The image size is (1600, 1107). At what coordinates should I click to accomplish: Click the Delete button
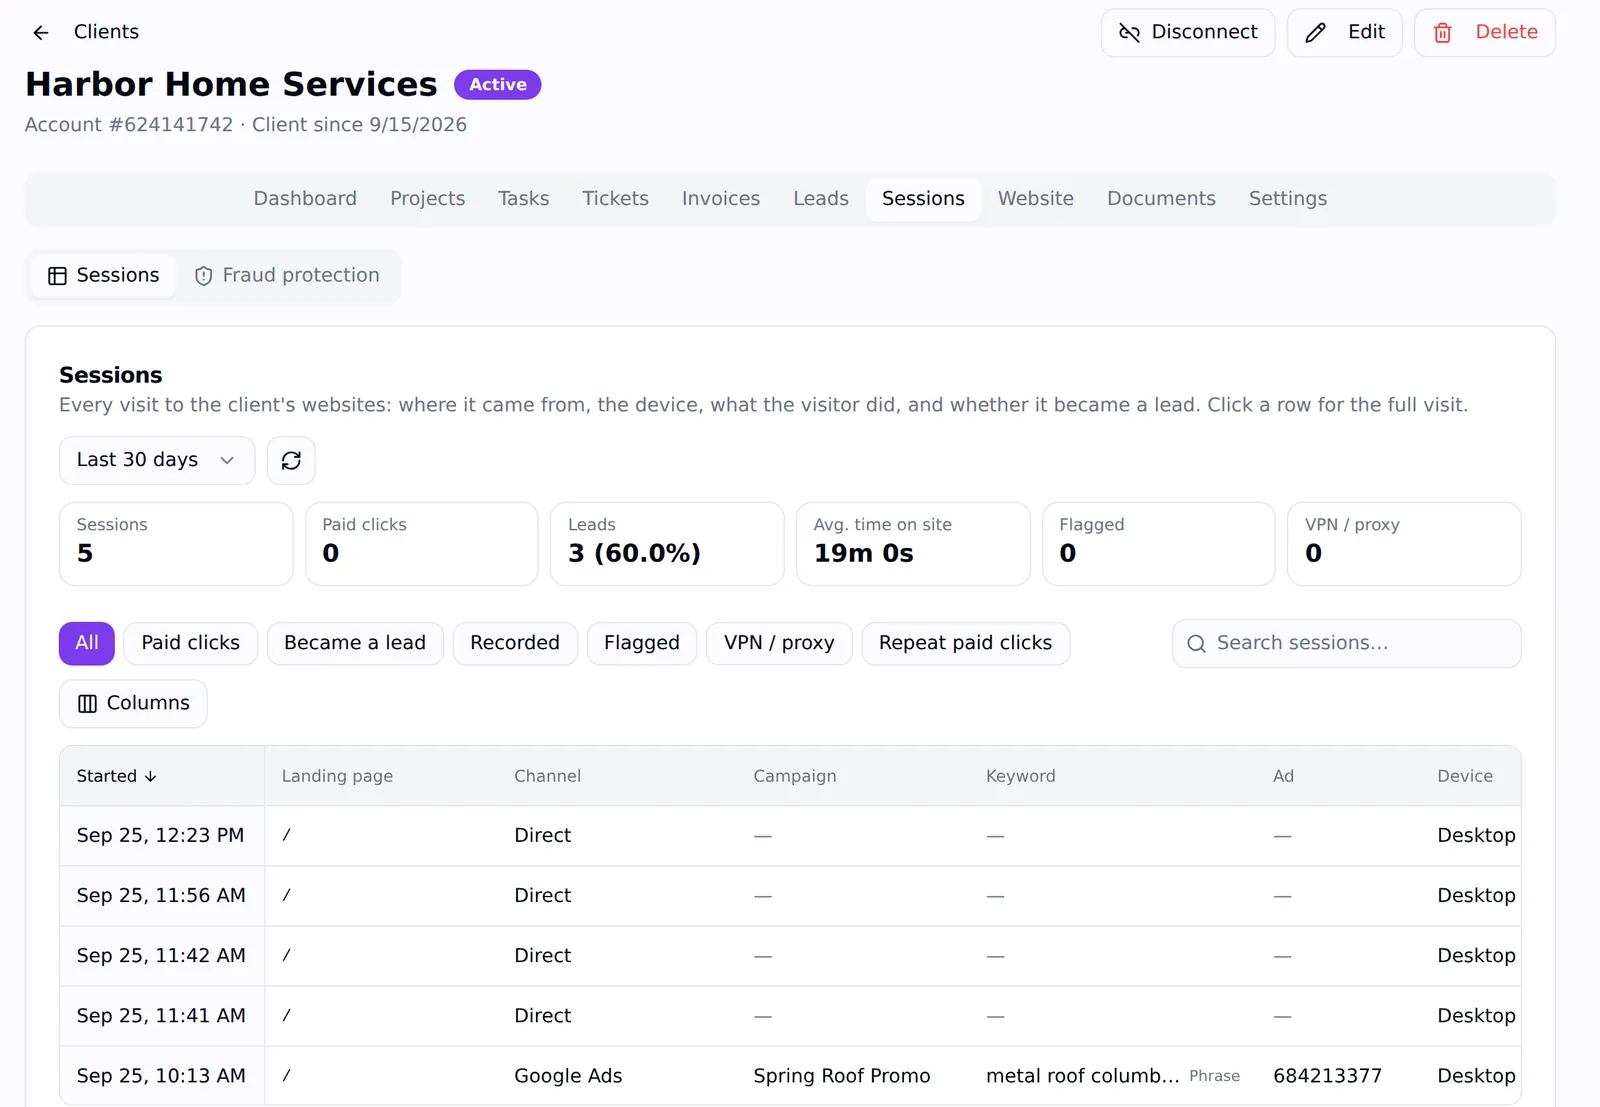pyautogui.click(x=1485, y=33)
